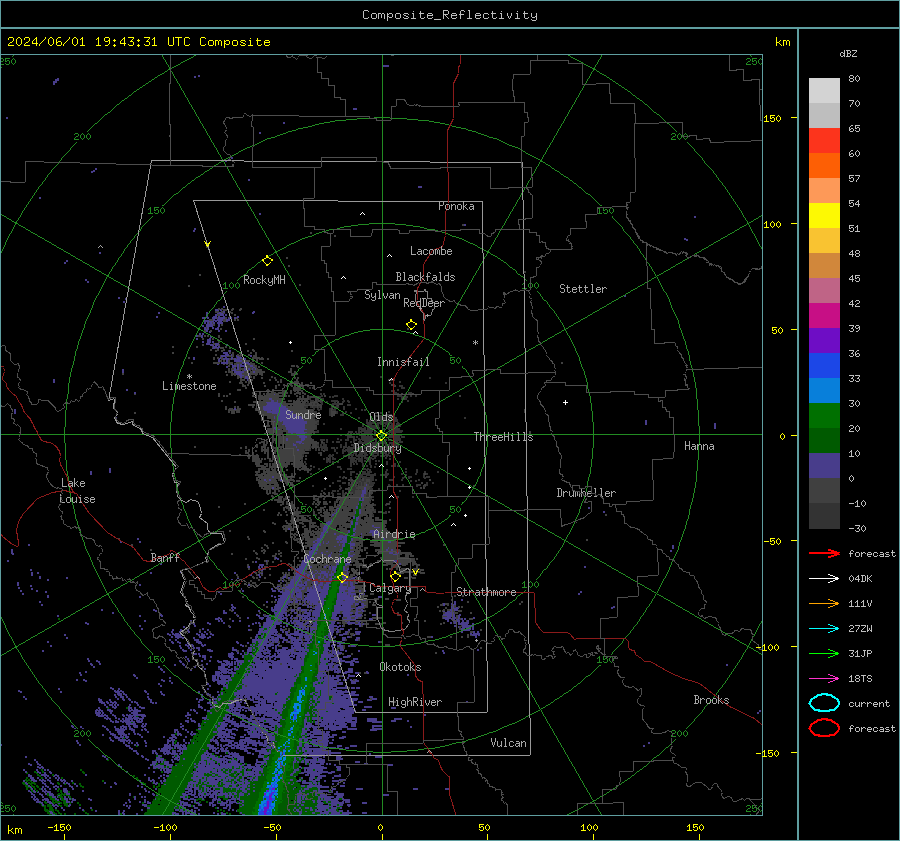Select the yellow 51-54 dBZ swatch
Image resolution: width=900 pixels, height=841 pixels.
coord(824,216)
